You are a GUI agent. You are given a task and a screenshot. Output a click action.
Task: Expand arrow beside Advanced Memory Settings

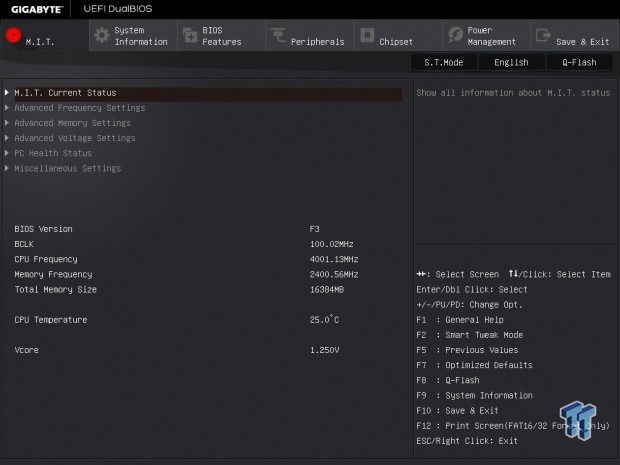point(7,123)
